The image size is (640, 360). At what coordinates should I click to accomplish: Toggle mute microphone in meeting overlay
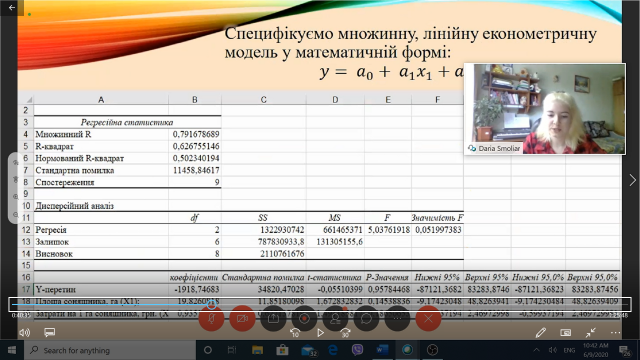211,318
